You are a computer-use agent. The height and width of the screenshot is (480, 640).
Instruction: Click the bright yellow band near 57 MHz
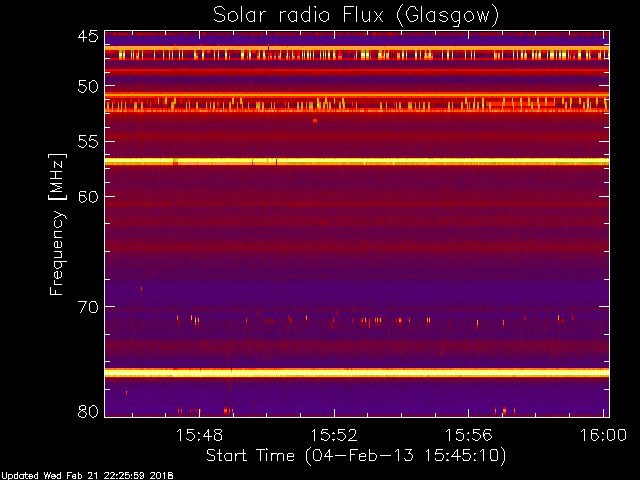tap(357, 162)
